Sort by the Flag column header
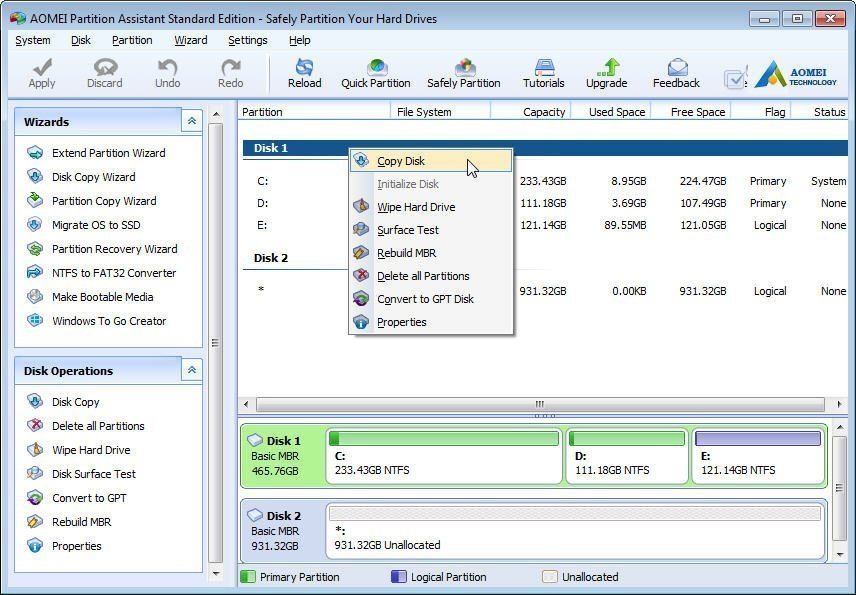The image size is (856, 595). pos(760,112)
